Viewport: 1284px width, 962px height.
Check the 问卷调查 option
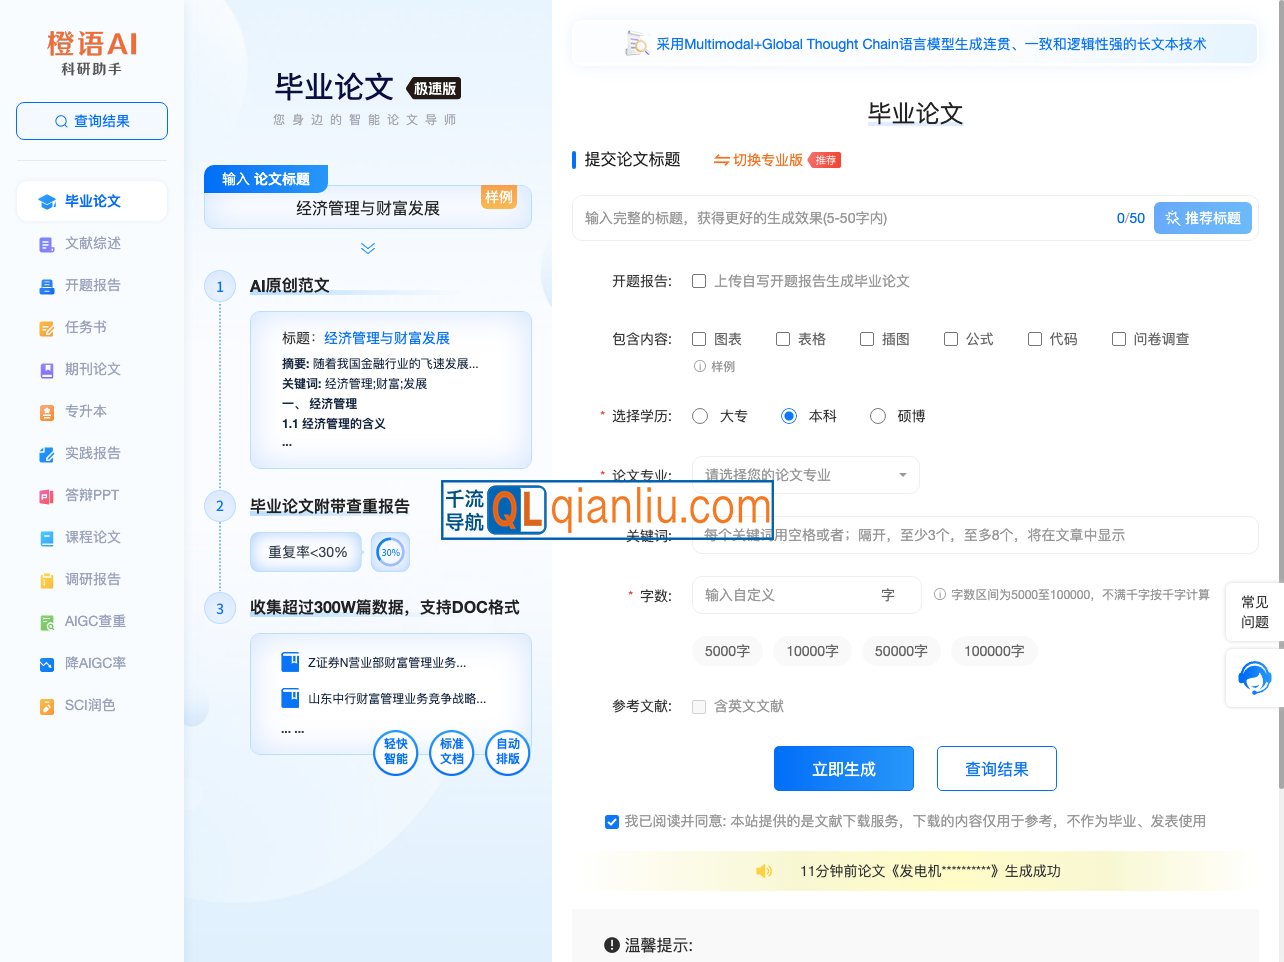(x=1118, y=339)
